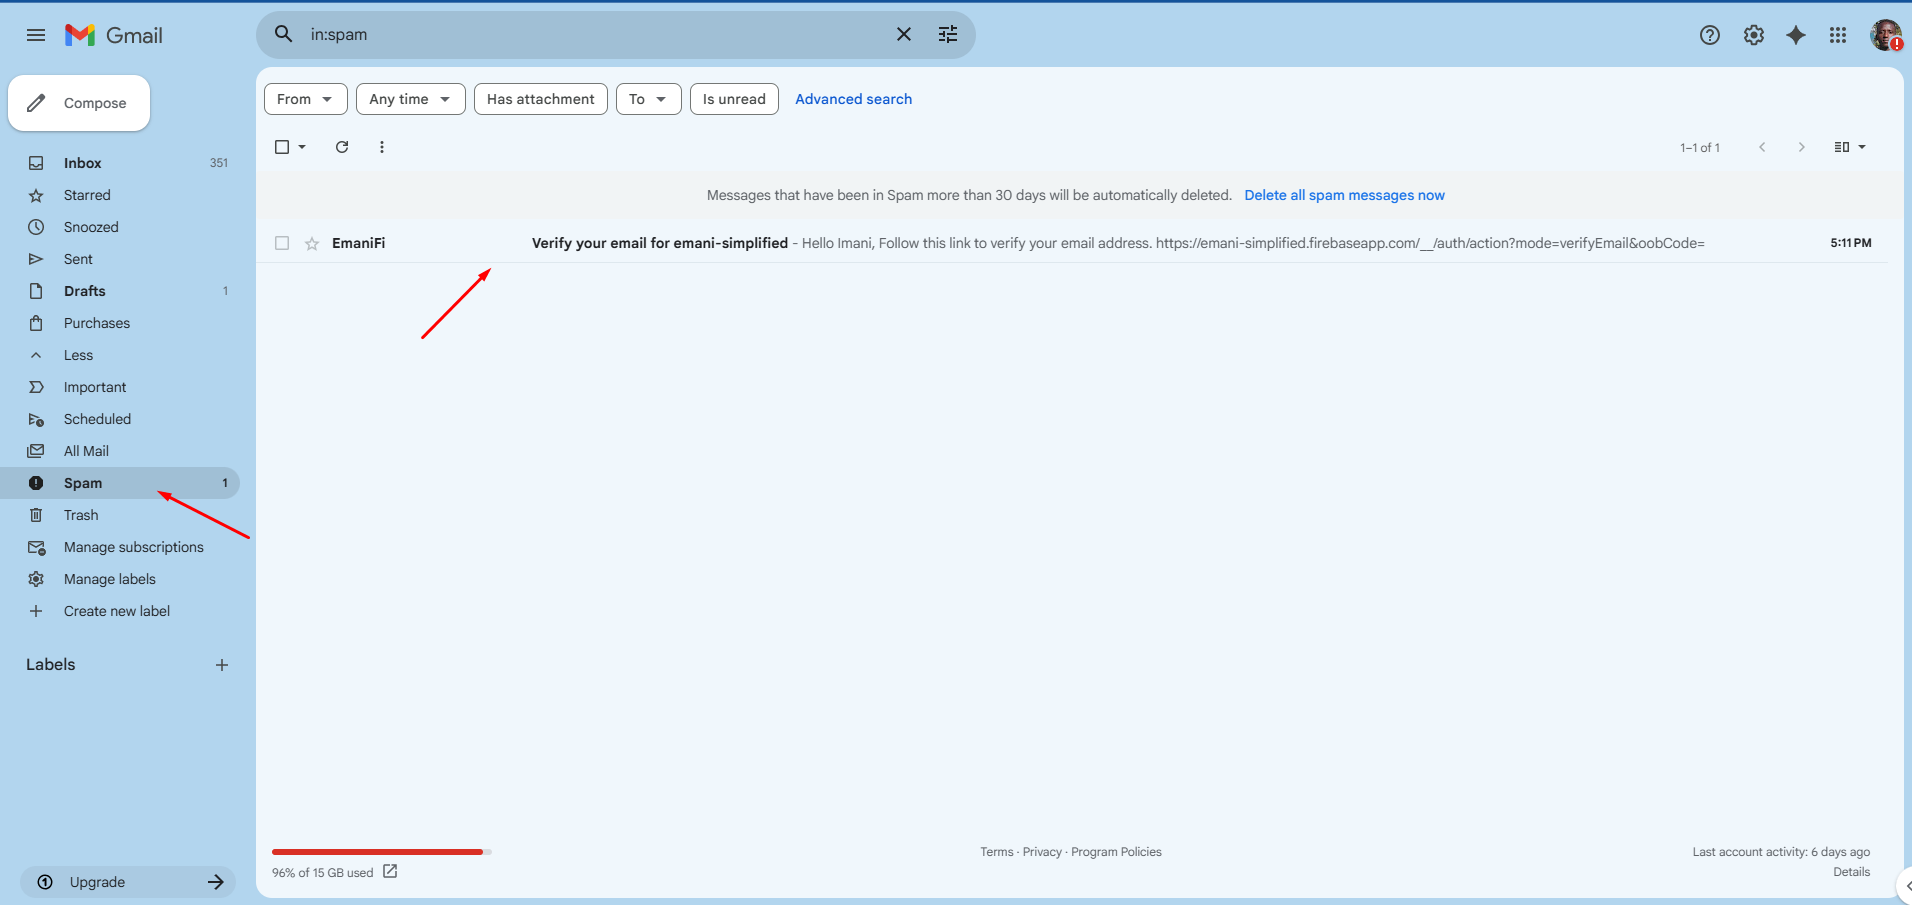Open the Google apps grid
The height and width of the screenshot is (905, 1912).
[x=1838, y=35]
